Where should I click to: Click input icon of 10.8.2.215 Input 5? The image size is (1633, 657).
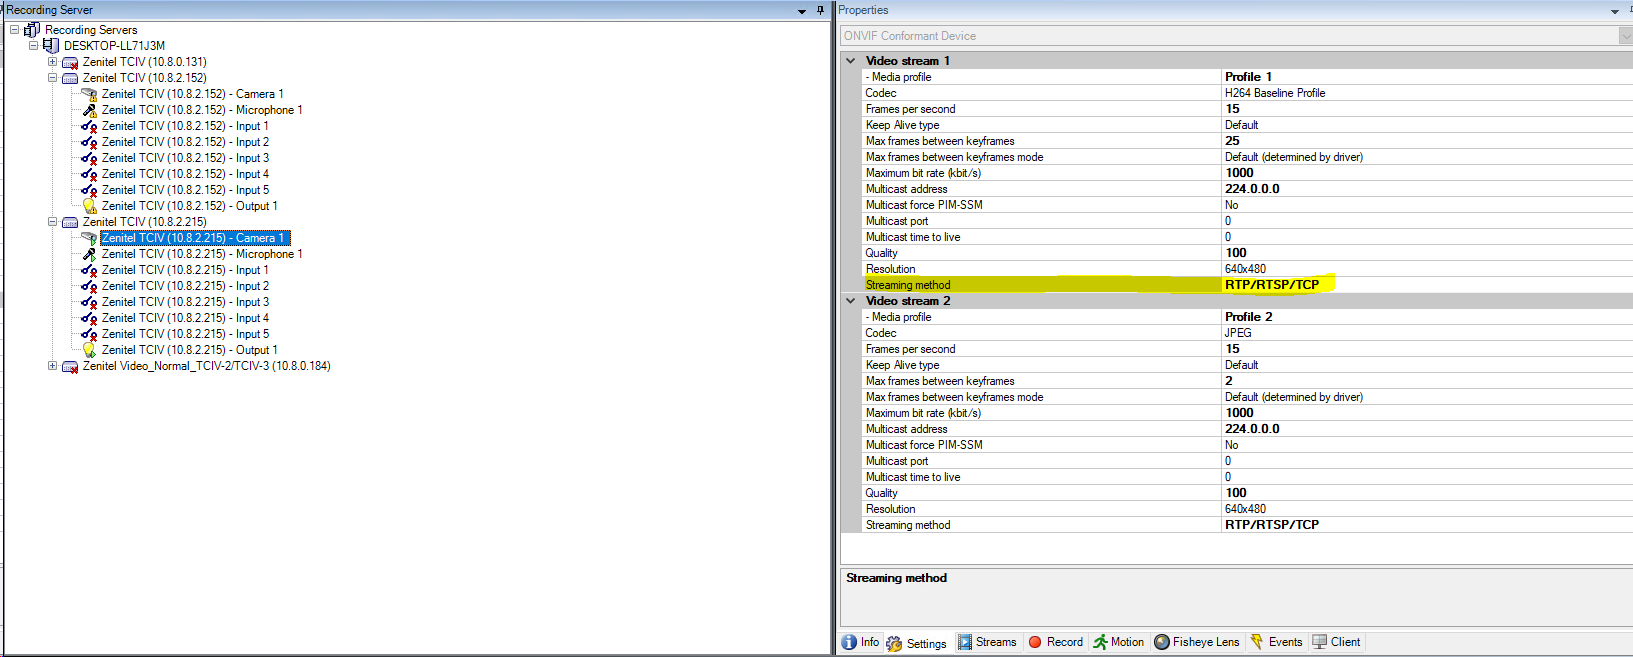coord(89,334)
